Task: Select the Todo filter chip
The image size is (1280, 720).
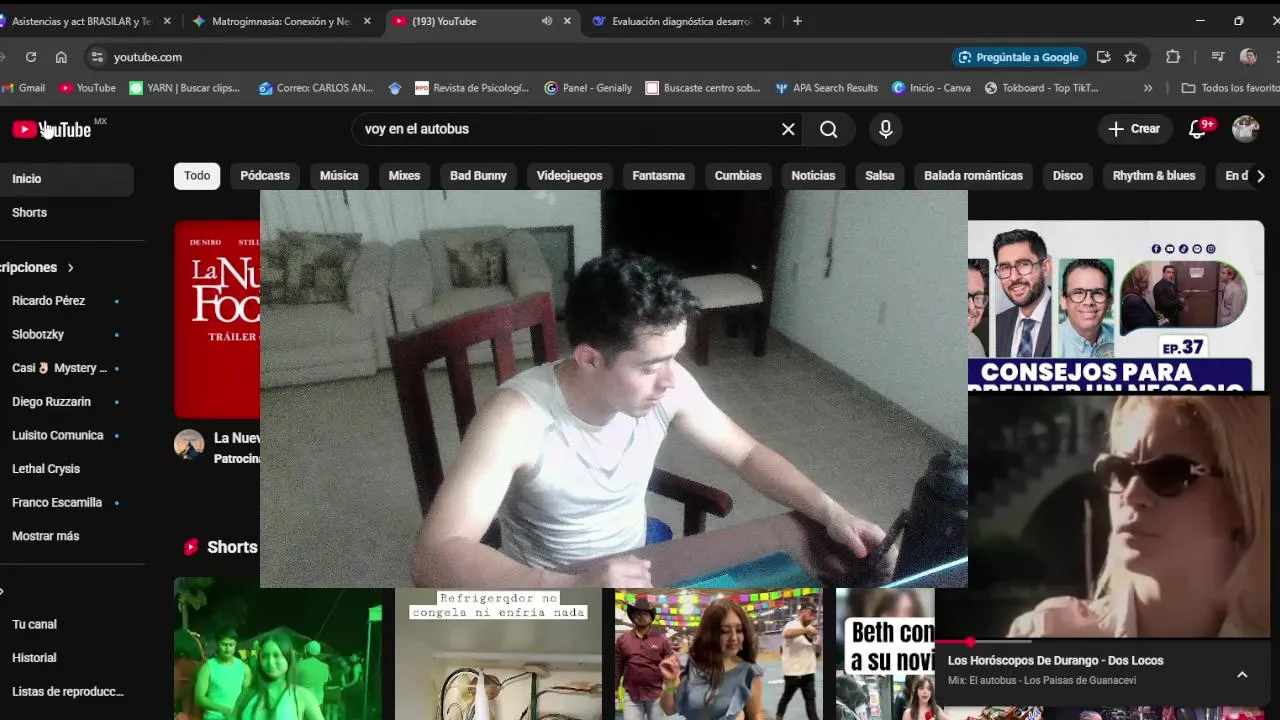Action: (x=197, y=176)
